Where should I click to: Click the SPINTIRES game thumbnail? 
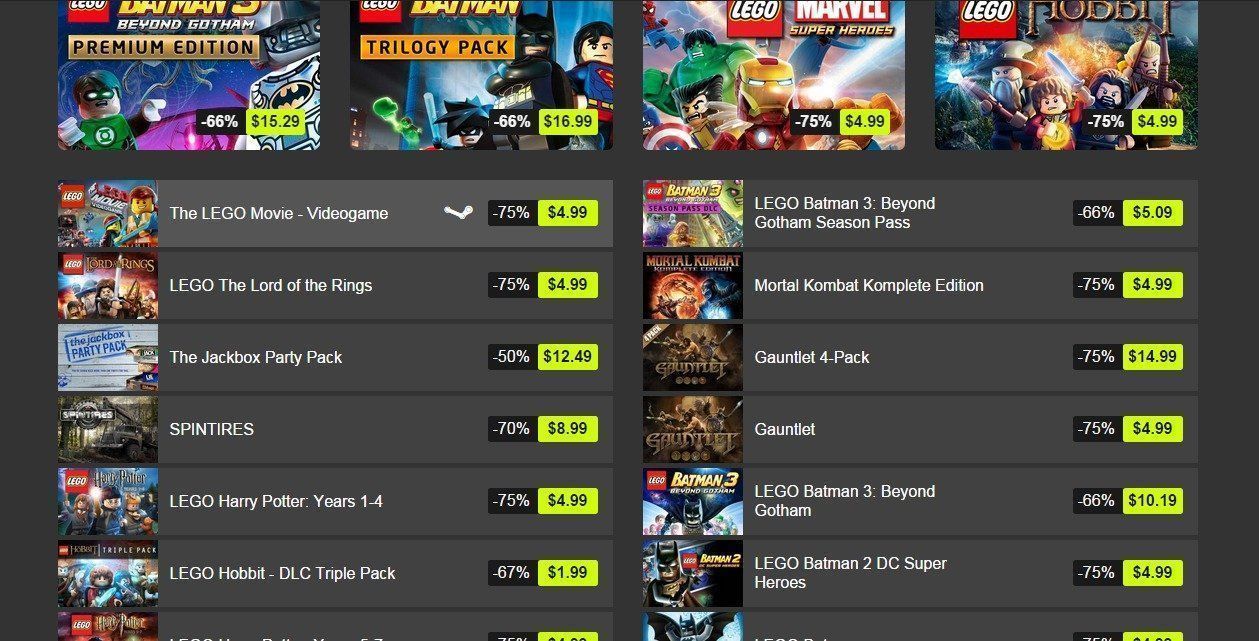(x=108, y=429)
